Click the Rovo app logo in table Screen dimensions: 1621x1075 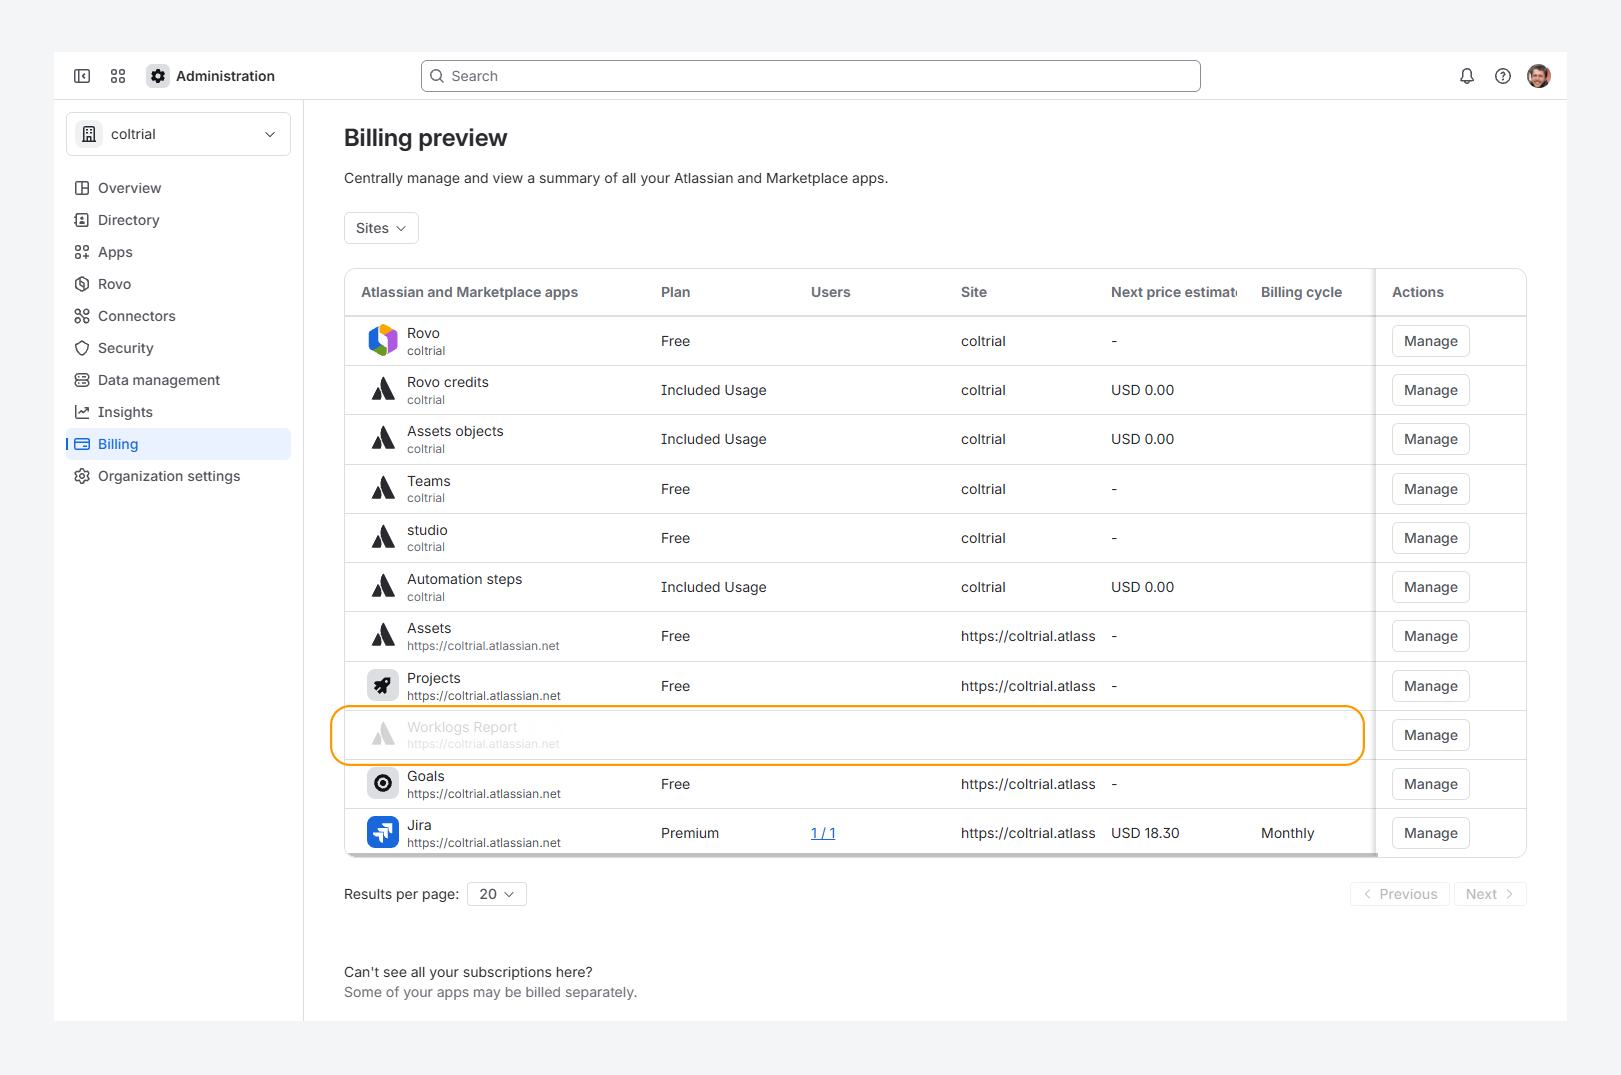click(x=383, y=341)
